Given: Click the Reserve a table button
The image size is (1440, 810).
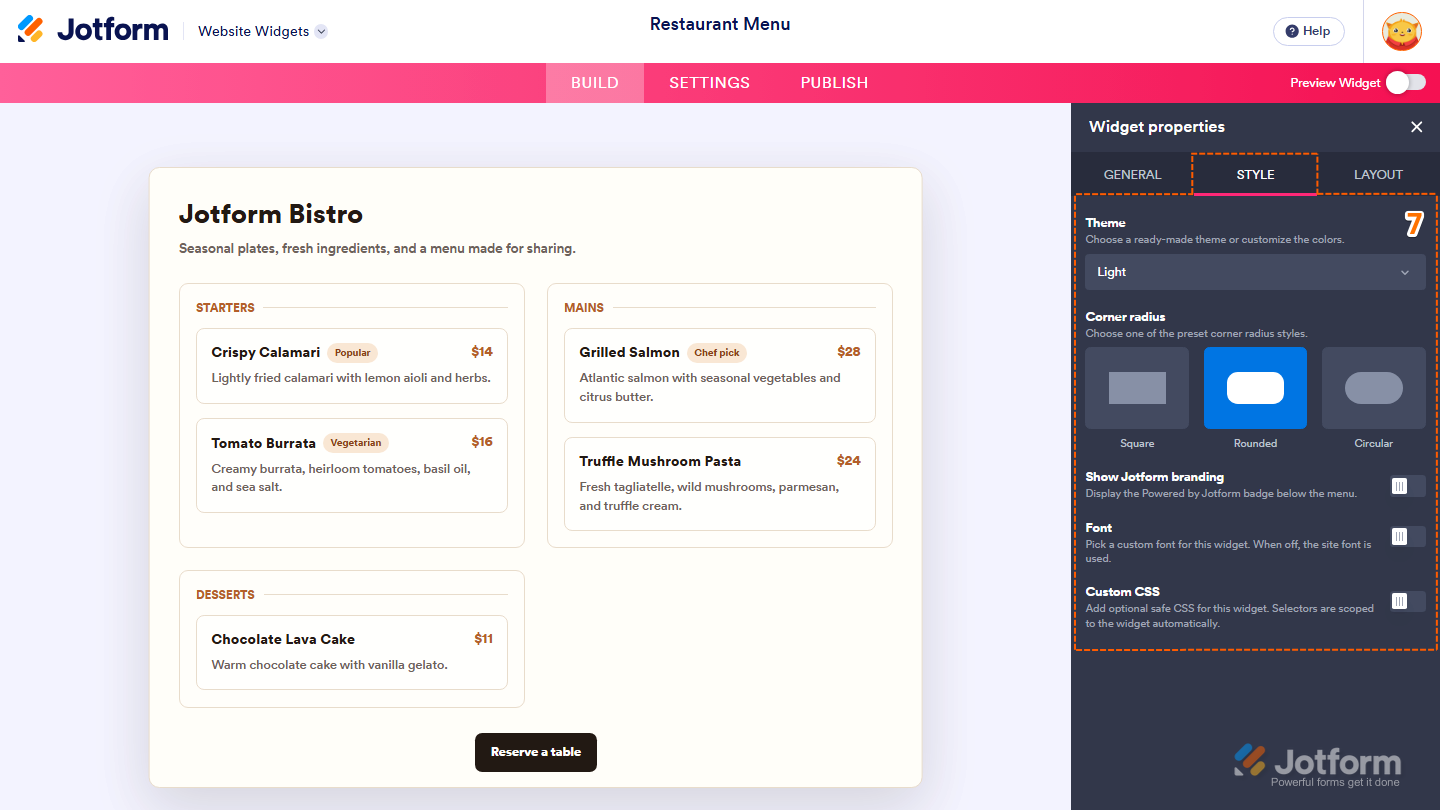Looking at the screenshot, I should 536,752.
